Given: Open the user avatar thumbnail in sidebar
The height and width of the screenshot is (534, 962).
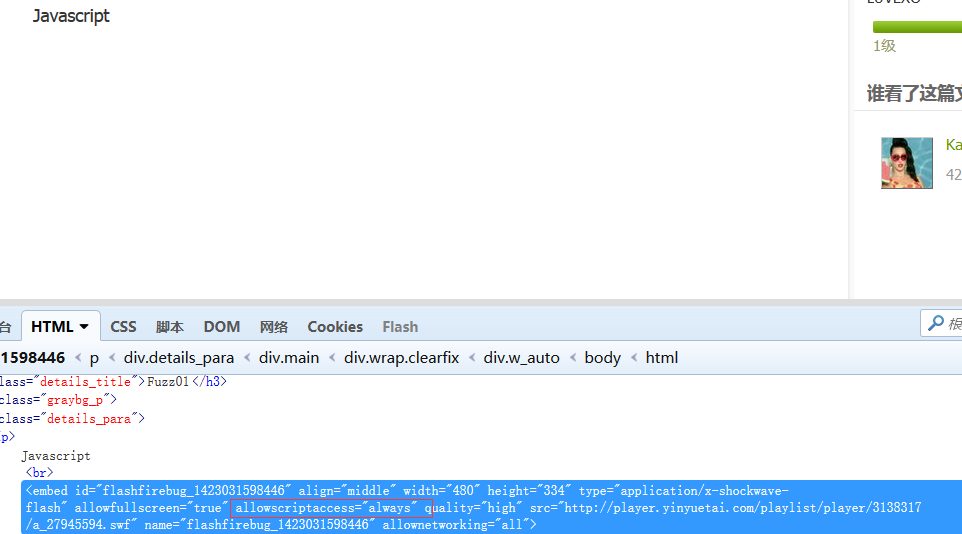Looking at the screenshot, I should [x=907, y=163].
